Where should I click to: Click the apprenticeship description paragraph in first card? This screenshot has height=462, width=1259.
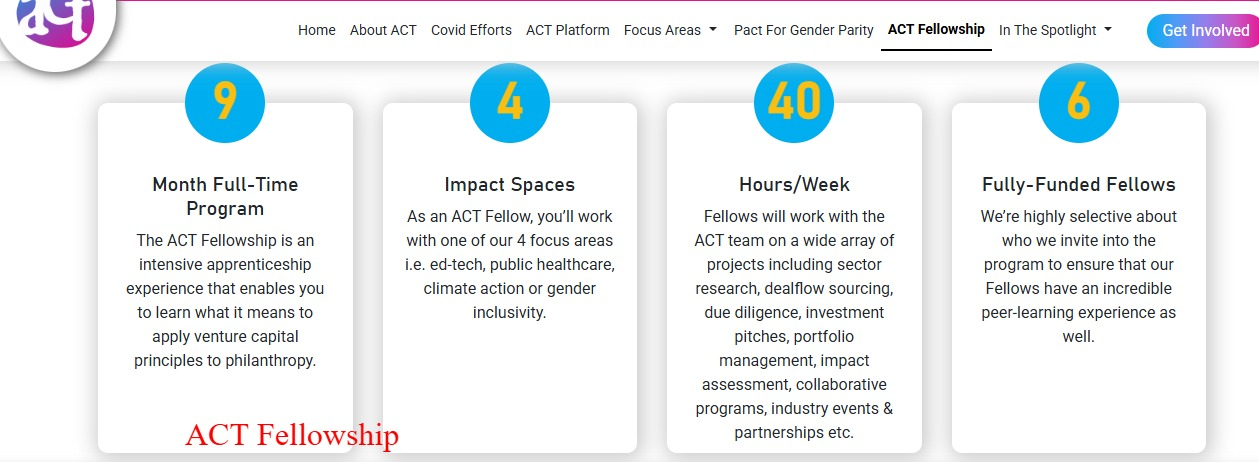point(225,300)
